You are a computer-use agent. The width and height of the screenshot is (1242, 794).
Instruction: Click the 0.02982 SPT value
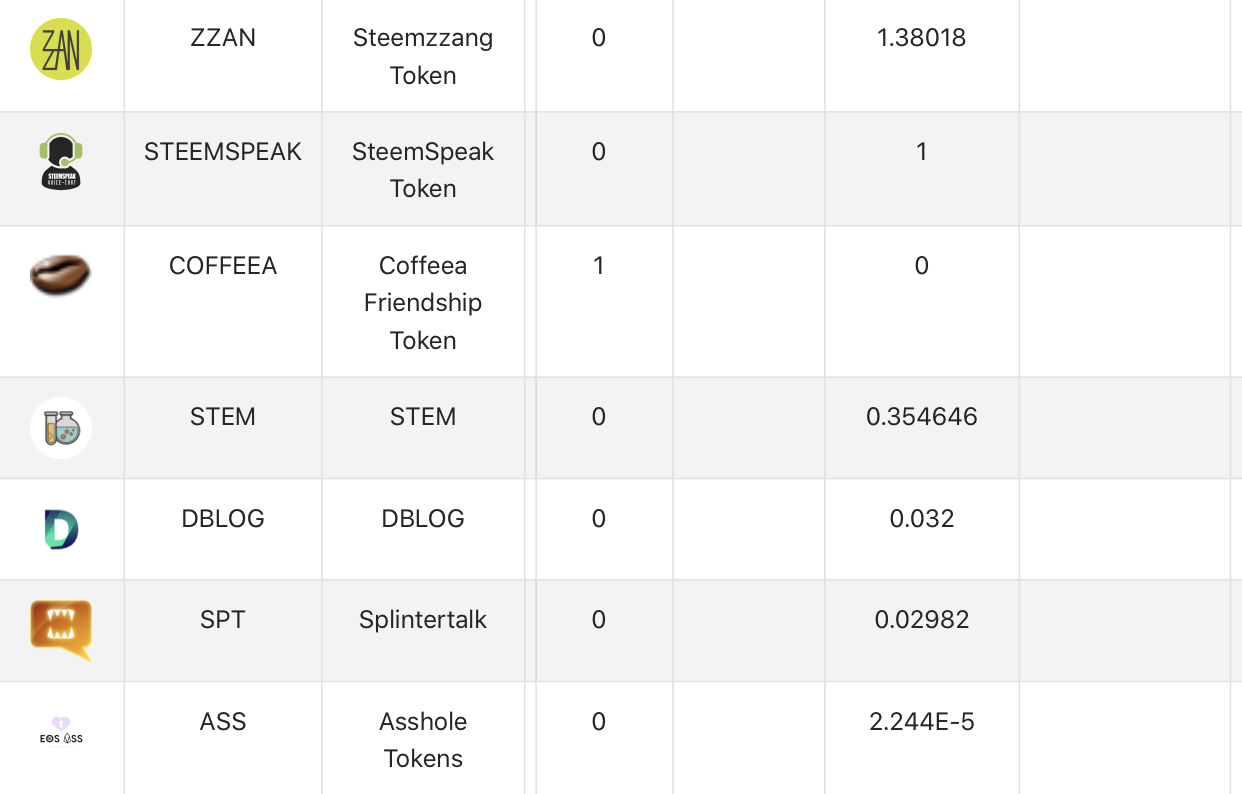click(921, 620)
